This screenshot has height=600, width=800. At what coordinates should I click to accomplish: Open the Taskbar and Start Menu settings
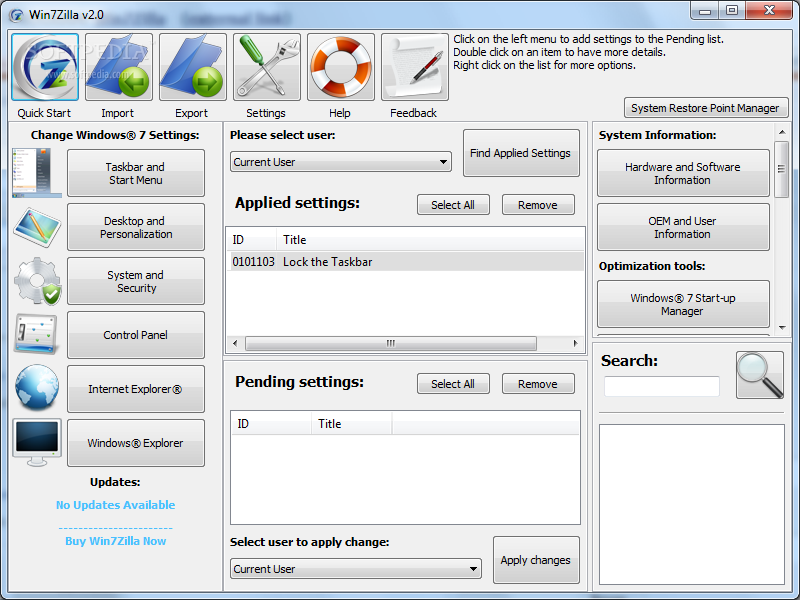pos(136,173)
